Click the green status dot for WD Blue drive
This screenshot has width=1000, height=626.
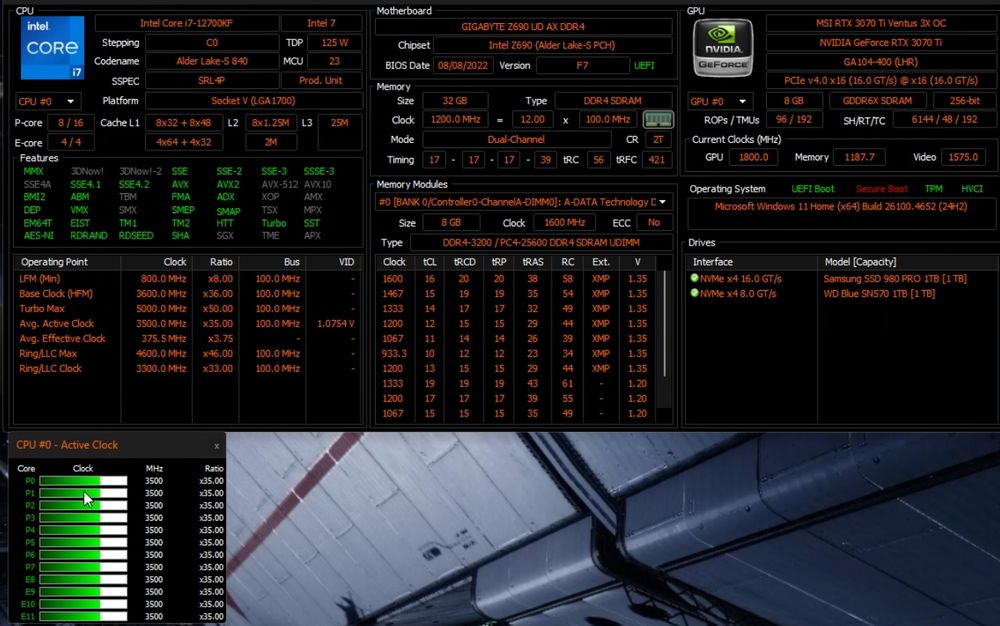point(695,293)
